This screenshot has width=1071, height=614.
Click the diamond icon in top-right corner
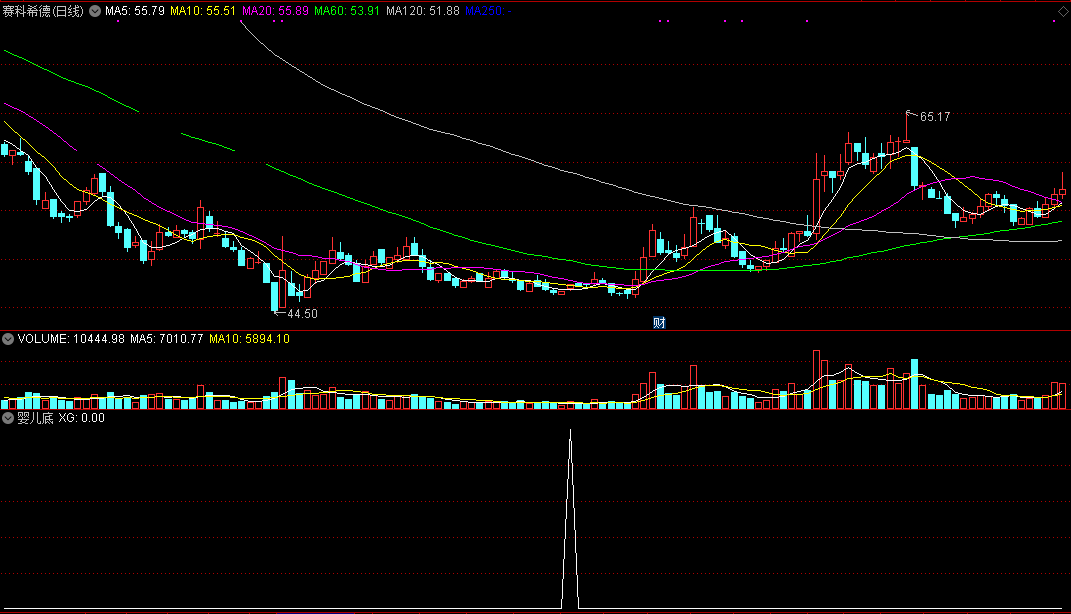point(1063,12)
